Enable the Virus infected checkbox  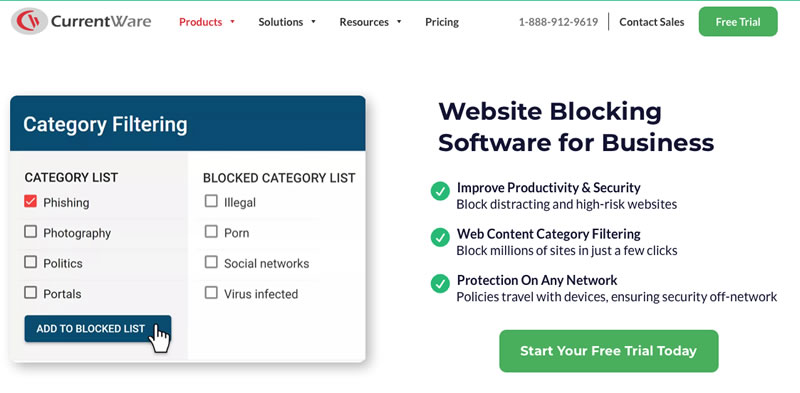(x=211, y=293)
